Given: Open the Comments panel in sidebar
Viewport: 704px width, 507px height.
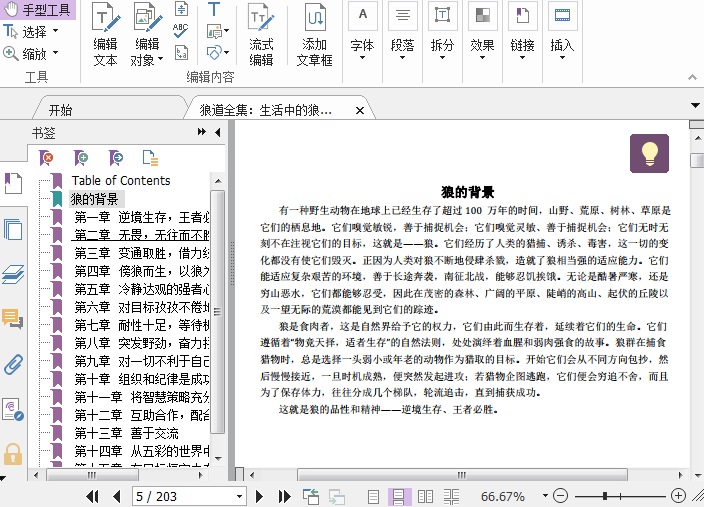Looking at the screenshot, I should click(13, 319).
